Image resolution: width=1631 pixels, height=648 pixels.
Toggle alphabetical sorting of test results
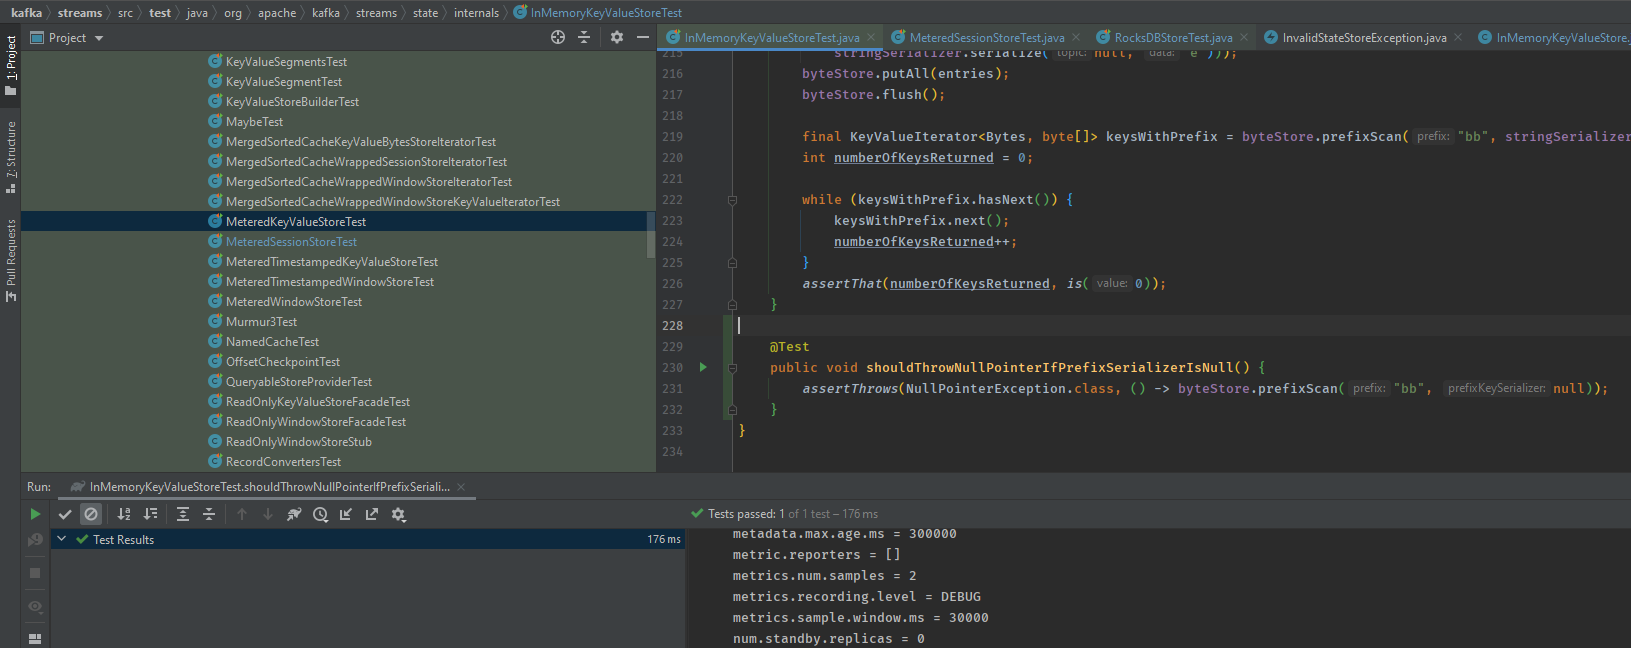point(124,514)
